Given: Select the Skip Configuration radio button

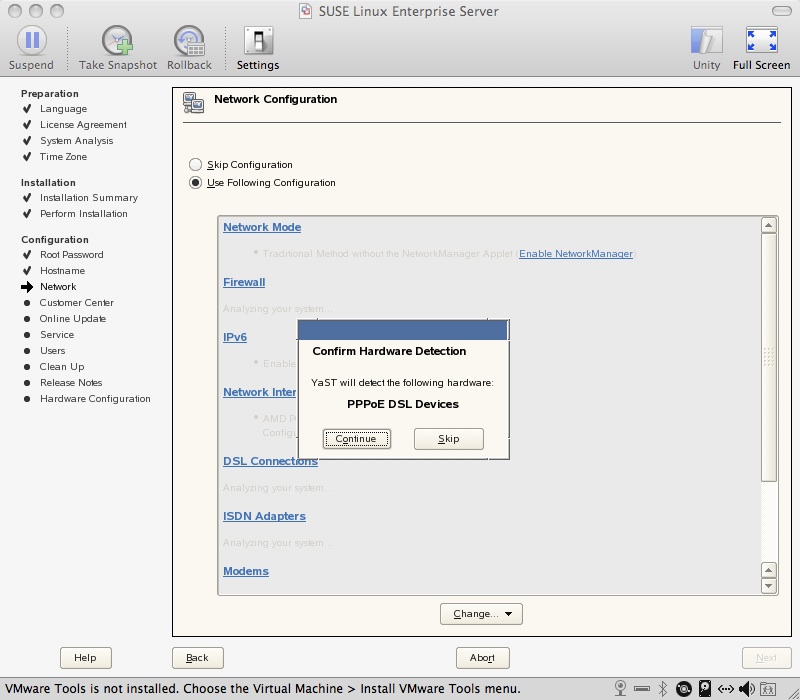Looking at the screenshot, I should coord(195,164).
